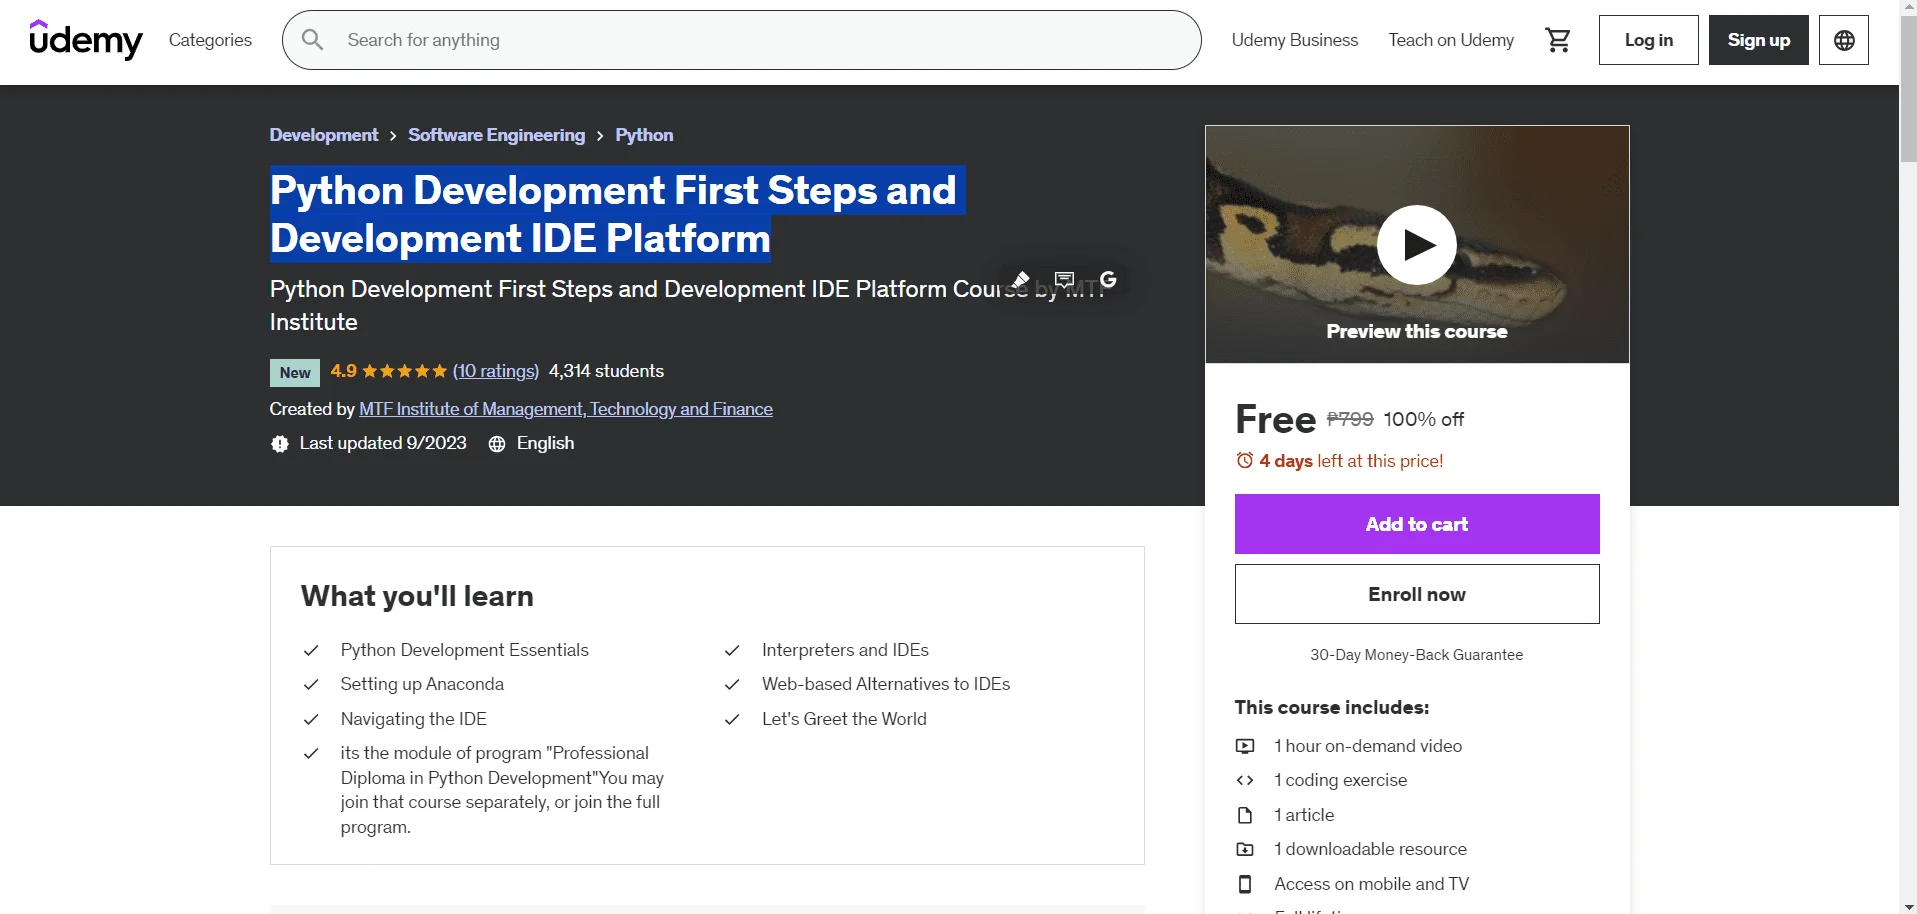
Task: Click the 4,314 students text
Action: (606, 371)
